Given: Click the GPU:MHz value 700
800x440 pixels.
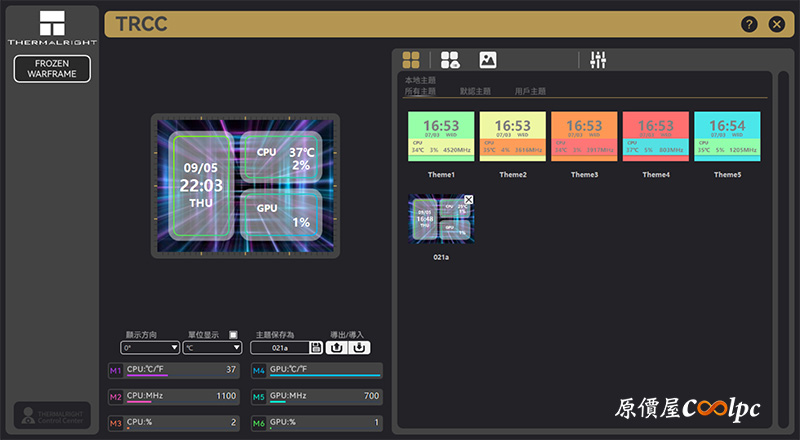Looking at the screenshot, I should (x=371, y=396).
